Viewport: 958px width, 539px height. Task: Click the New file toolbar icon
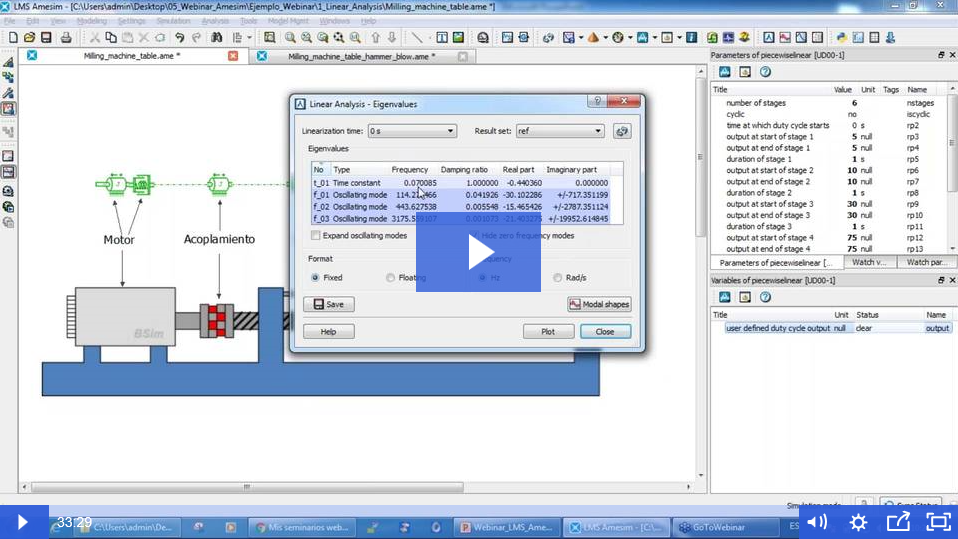[13, 37]
